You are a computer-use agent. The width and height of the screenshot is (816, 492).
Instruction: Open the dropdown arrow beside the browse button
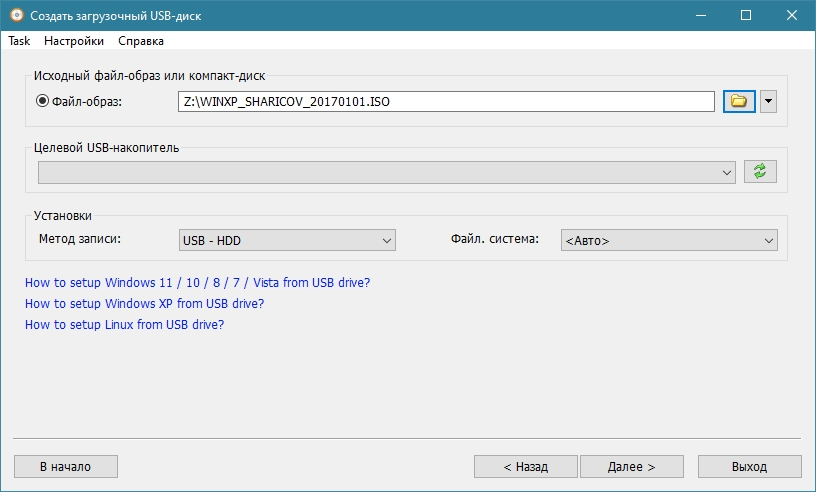tap(768, 101)
